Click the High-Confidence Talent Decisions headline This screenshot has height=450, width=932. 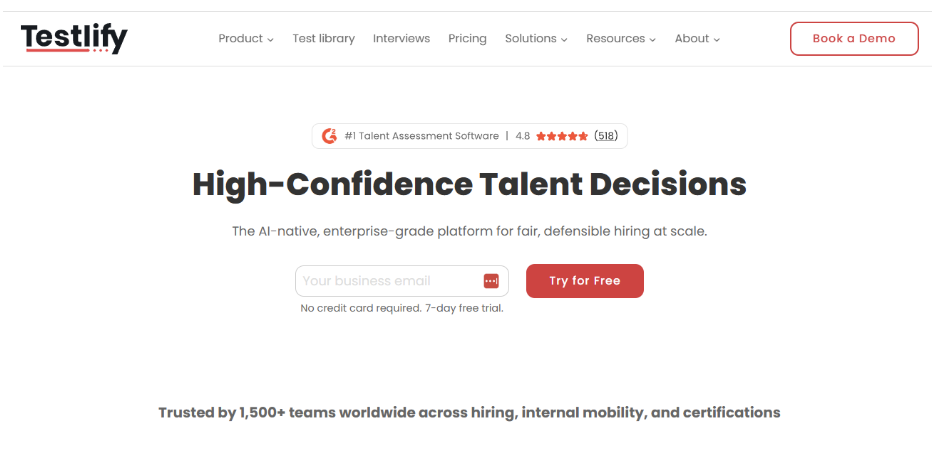(469, 184)
